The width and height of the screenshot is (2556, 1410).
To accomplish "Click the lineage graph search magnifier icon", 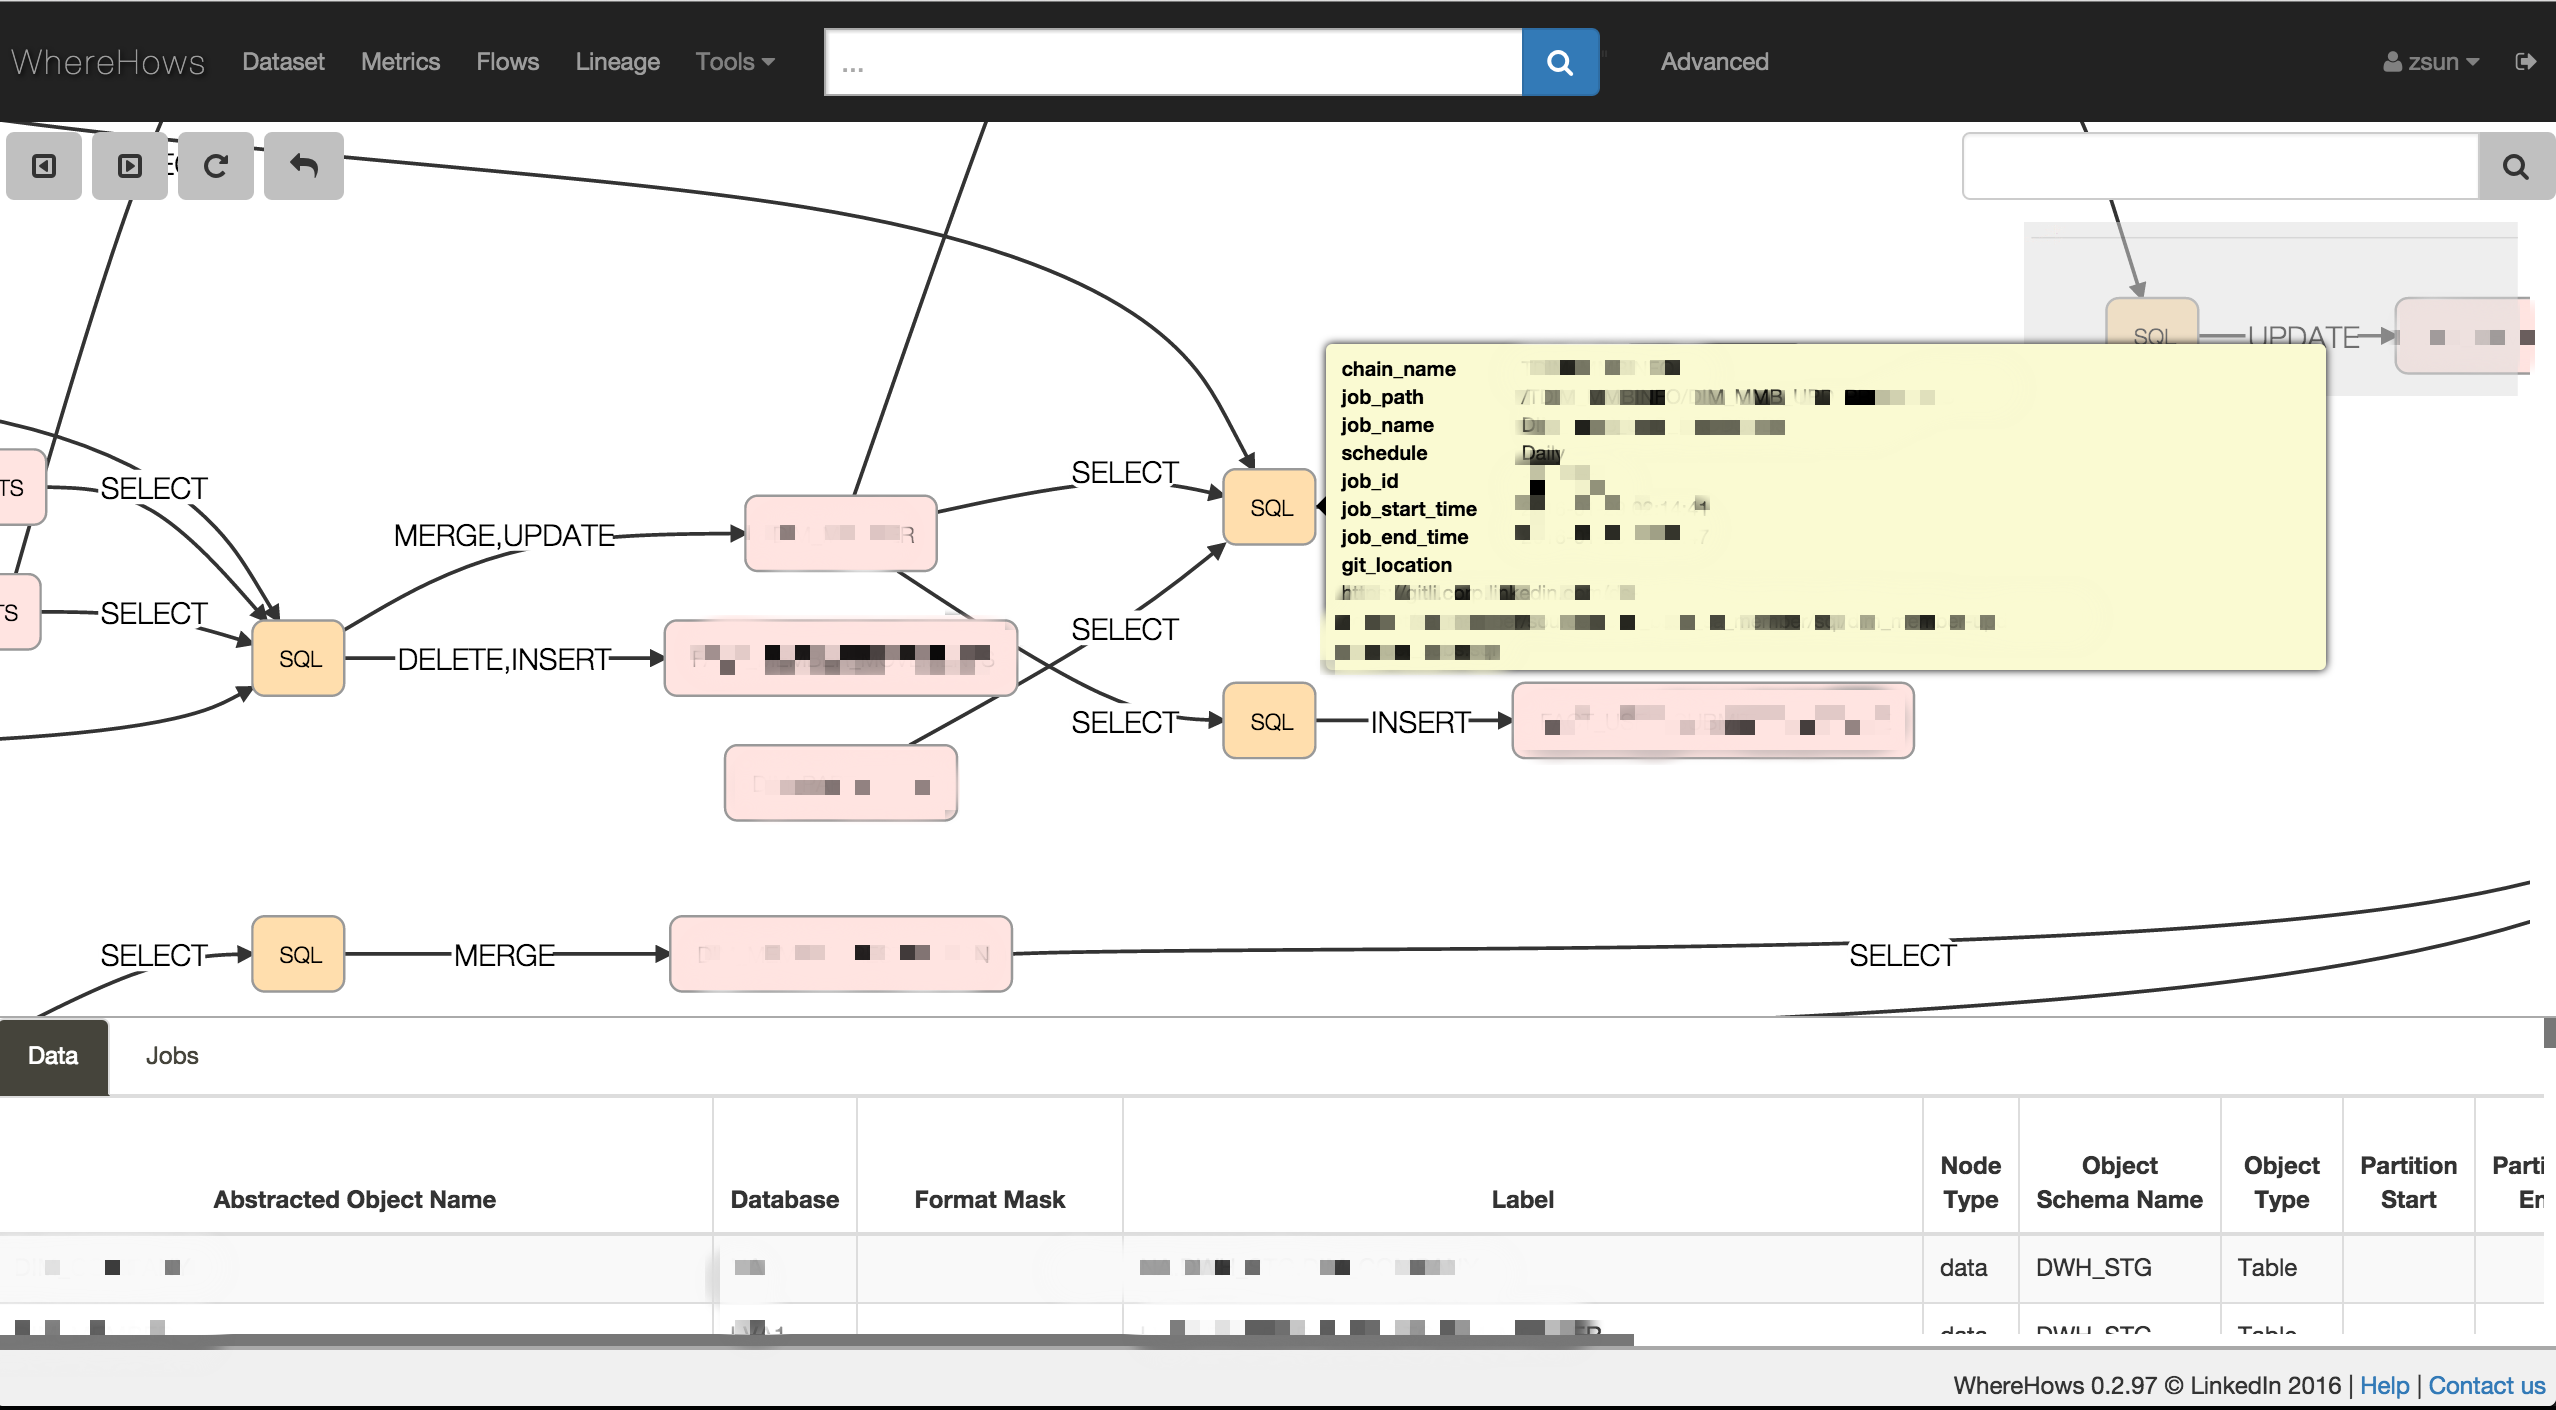I will tap(2516, 167).
